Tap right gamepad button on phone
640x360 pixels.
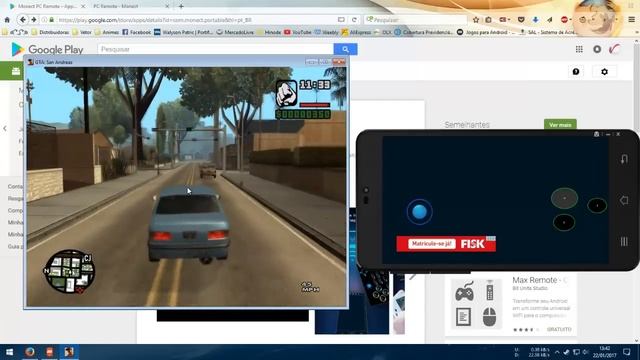click(x=597, y=205)
